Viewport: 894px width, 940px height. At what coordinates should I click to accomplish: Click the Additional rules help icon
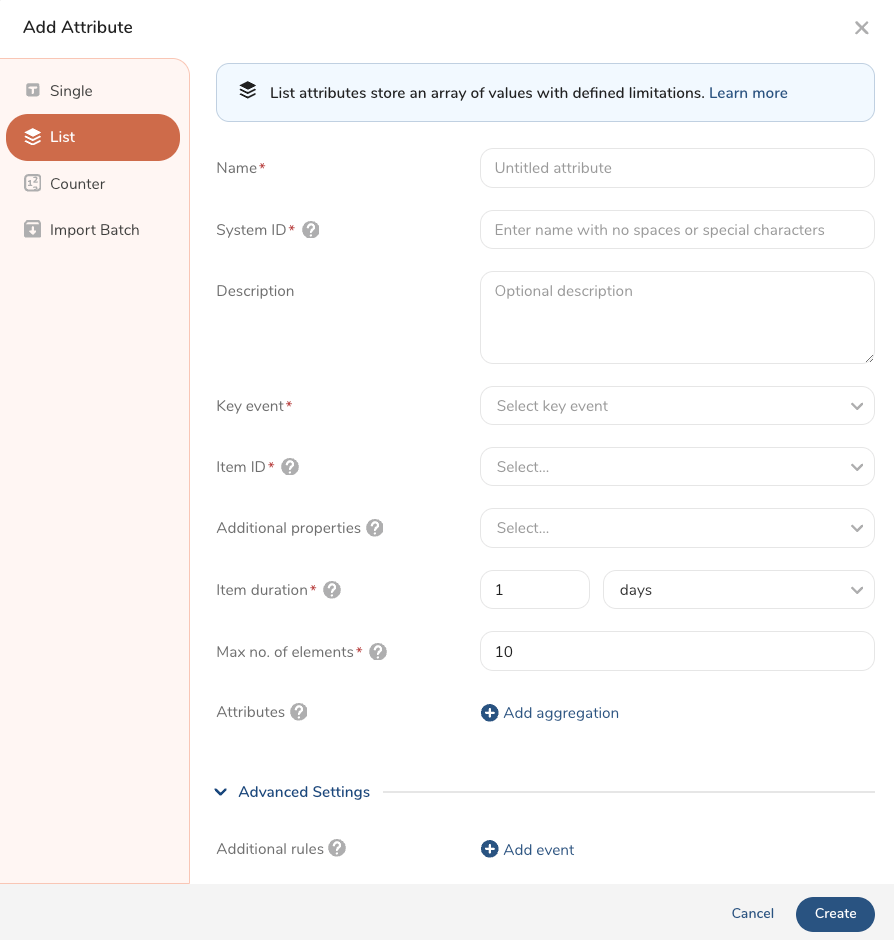pyautogui.click(x=337, y=849)
